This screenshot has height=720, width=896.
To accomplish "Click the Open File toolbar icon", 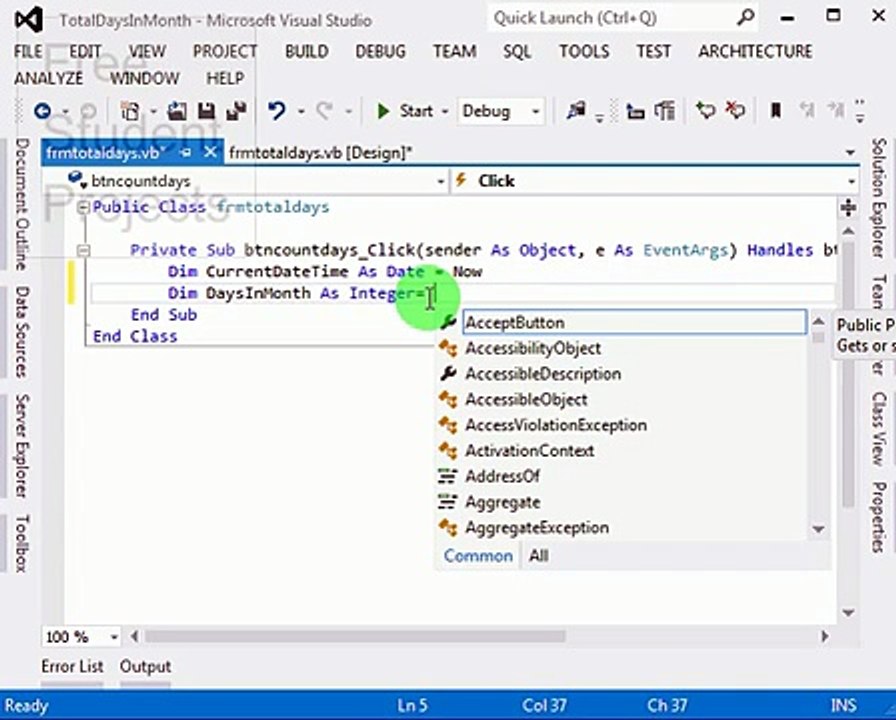I will click(x=178, y=111).
